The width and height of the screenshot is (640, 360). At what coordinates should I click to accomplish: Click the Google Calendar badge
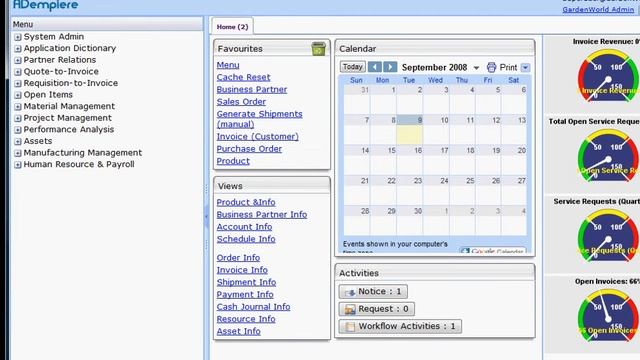(493, 250)
